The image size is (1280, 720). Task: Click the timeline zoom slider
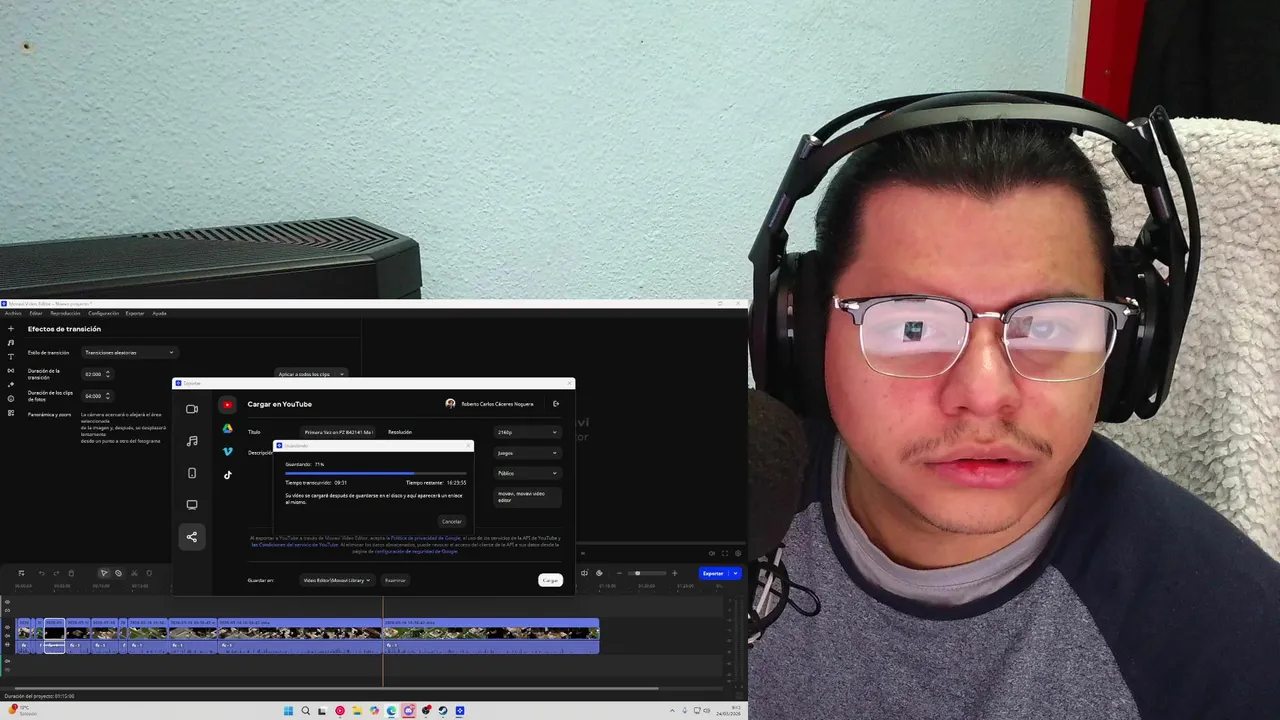coord(646,573)
